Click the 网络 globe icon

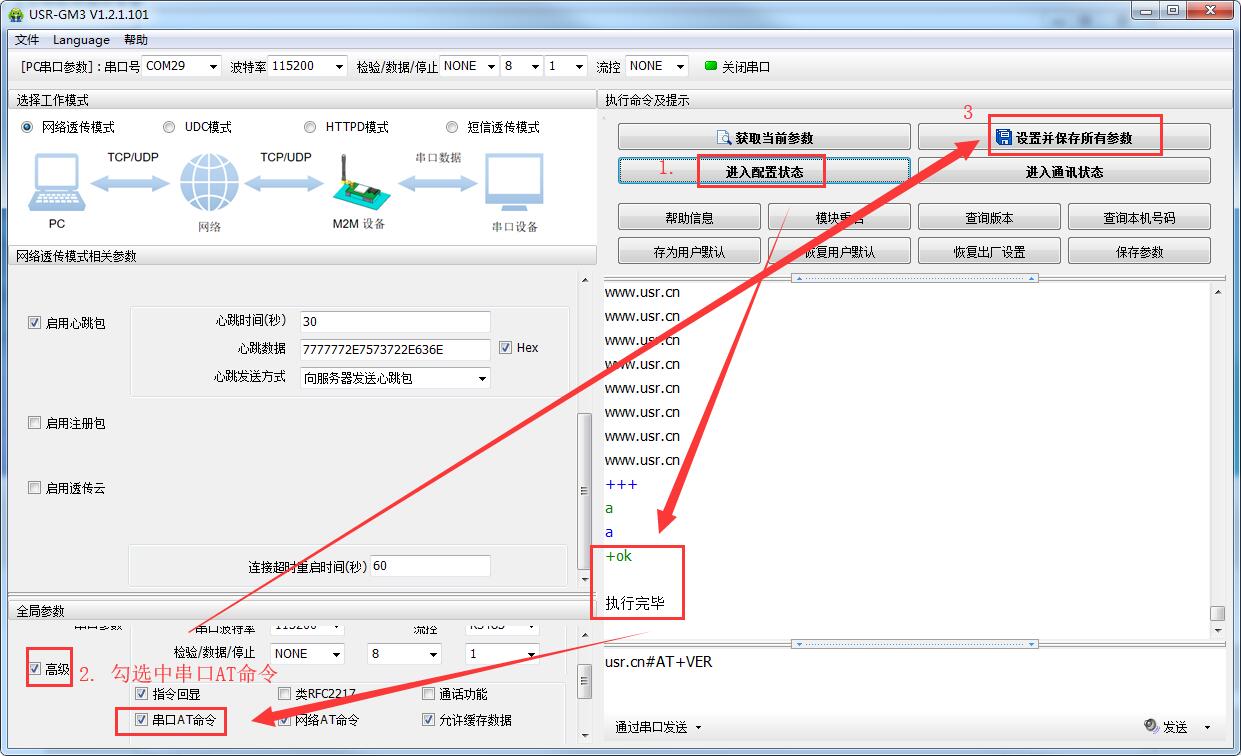(209, 184)
